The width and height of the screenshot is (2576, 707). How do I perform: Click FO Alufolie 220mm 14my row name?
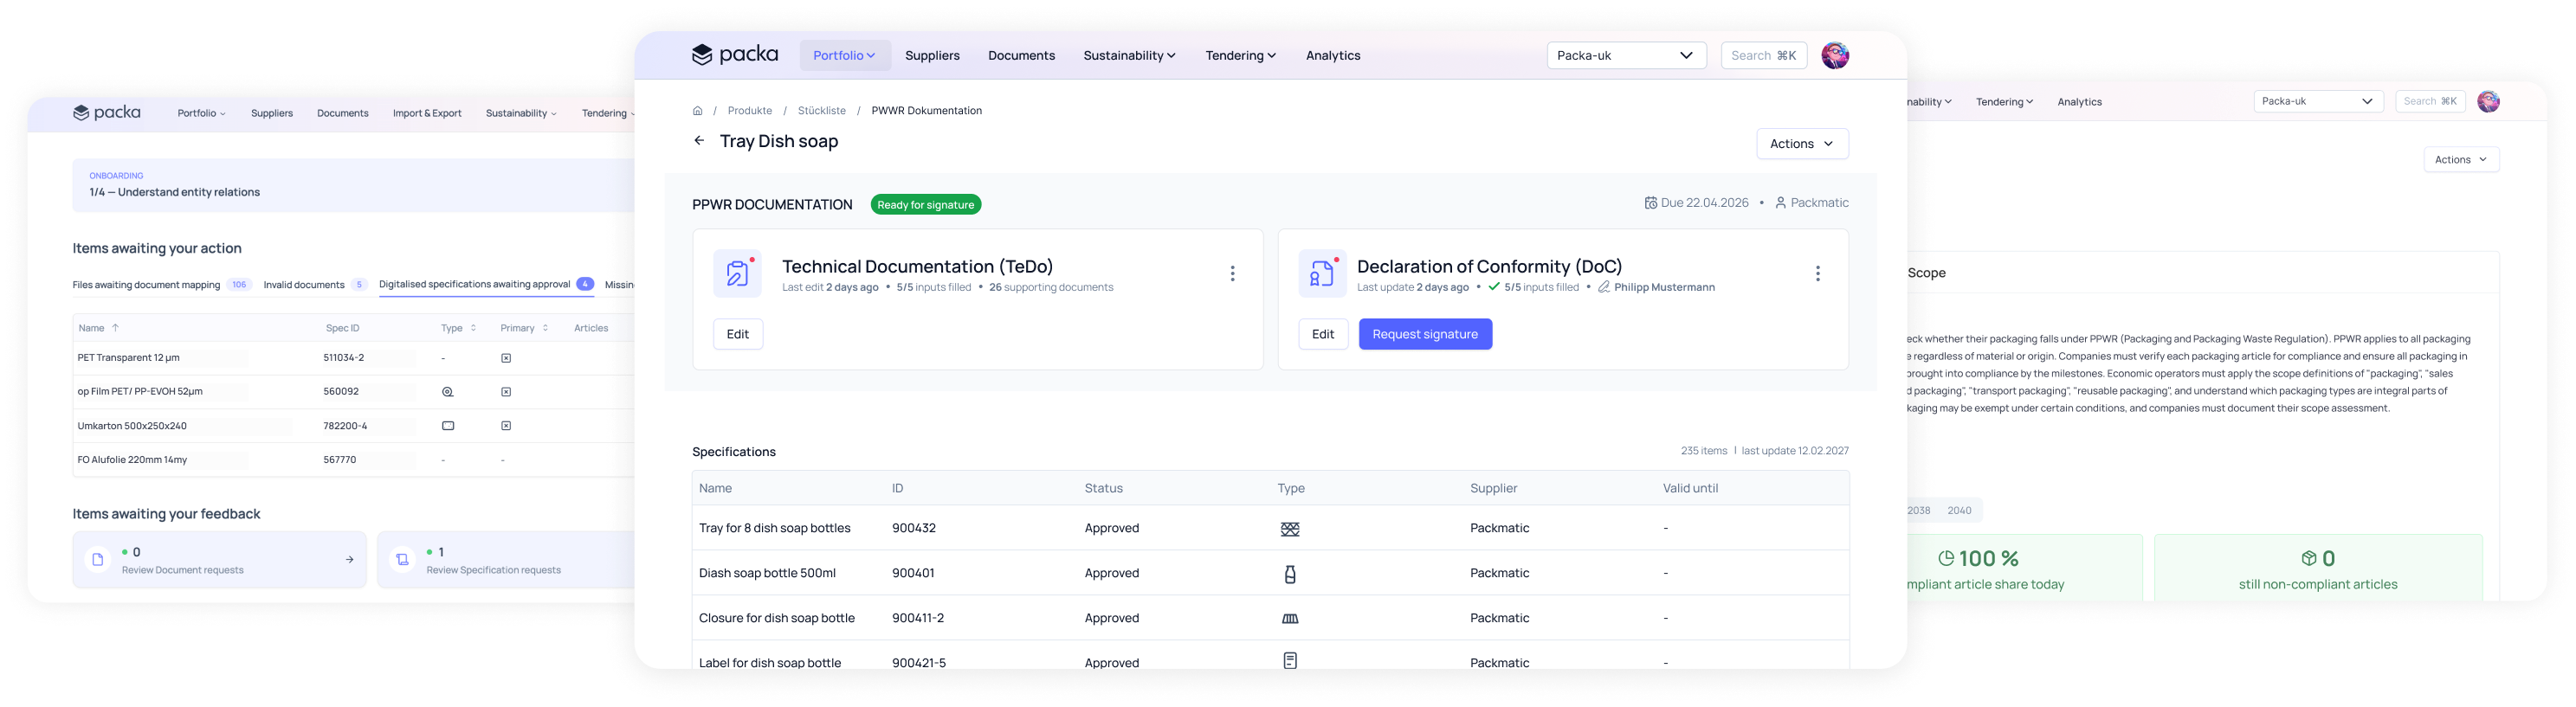pos(132,460)
